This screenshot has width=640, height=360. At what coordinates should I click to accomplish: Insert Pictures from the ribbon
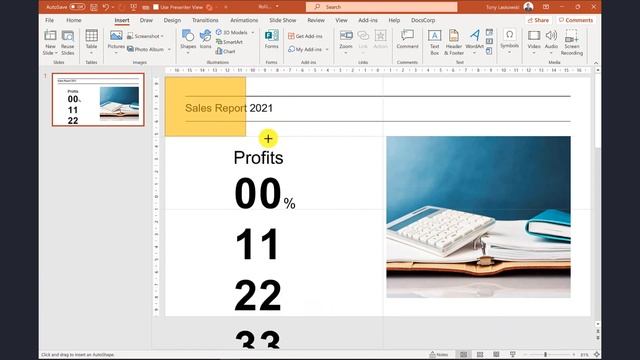pyautogui.click(x=116, y=42)
